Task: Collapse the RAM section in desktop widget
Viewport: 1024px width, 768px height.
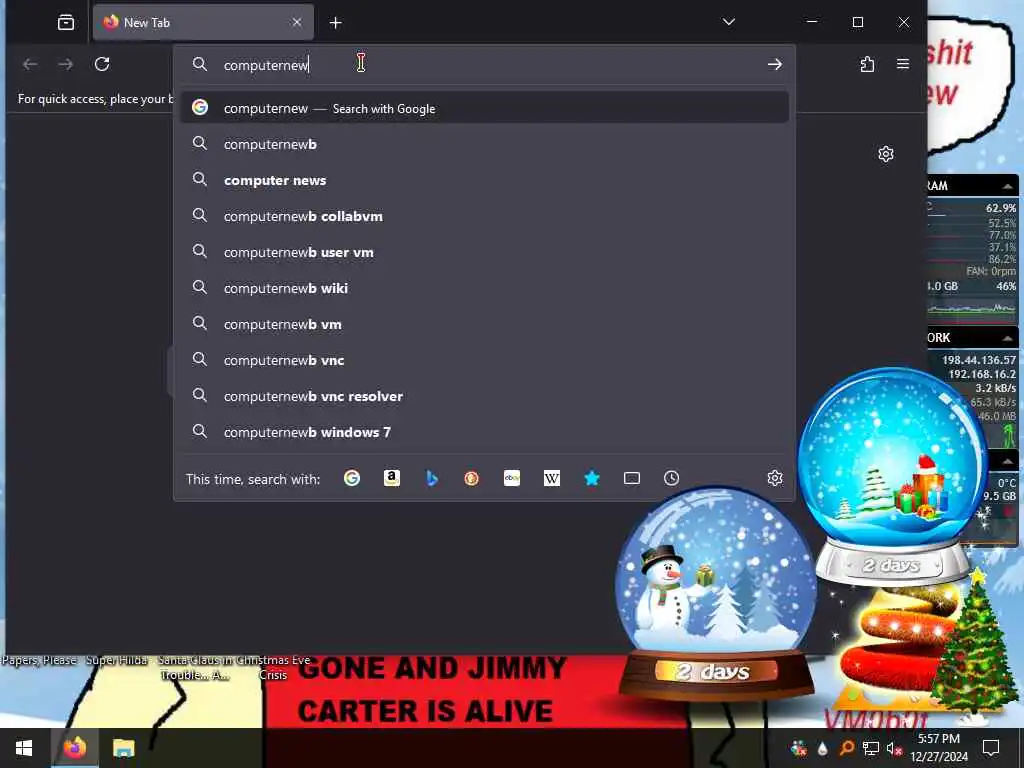Action: point(1008,186)
